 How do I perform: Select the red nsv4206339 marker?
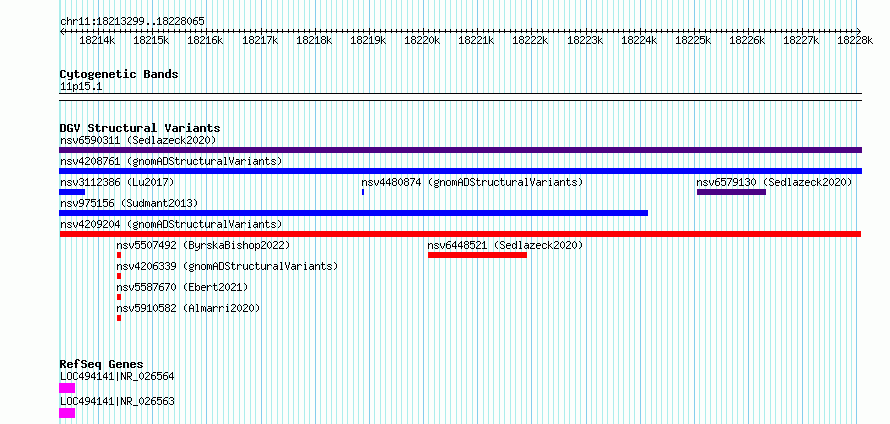(x=119, y=276)
